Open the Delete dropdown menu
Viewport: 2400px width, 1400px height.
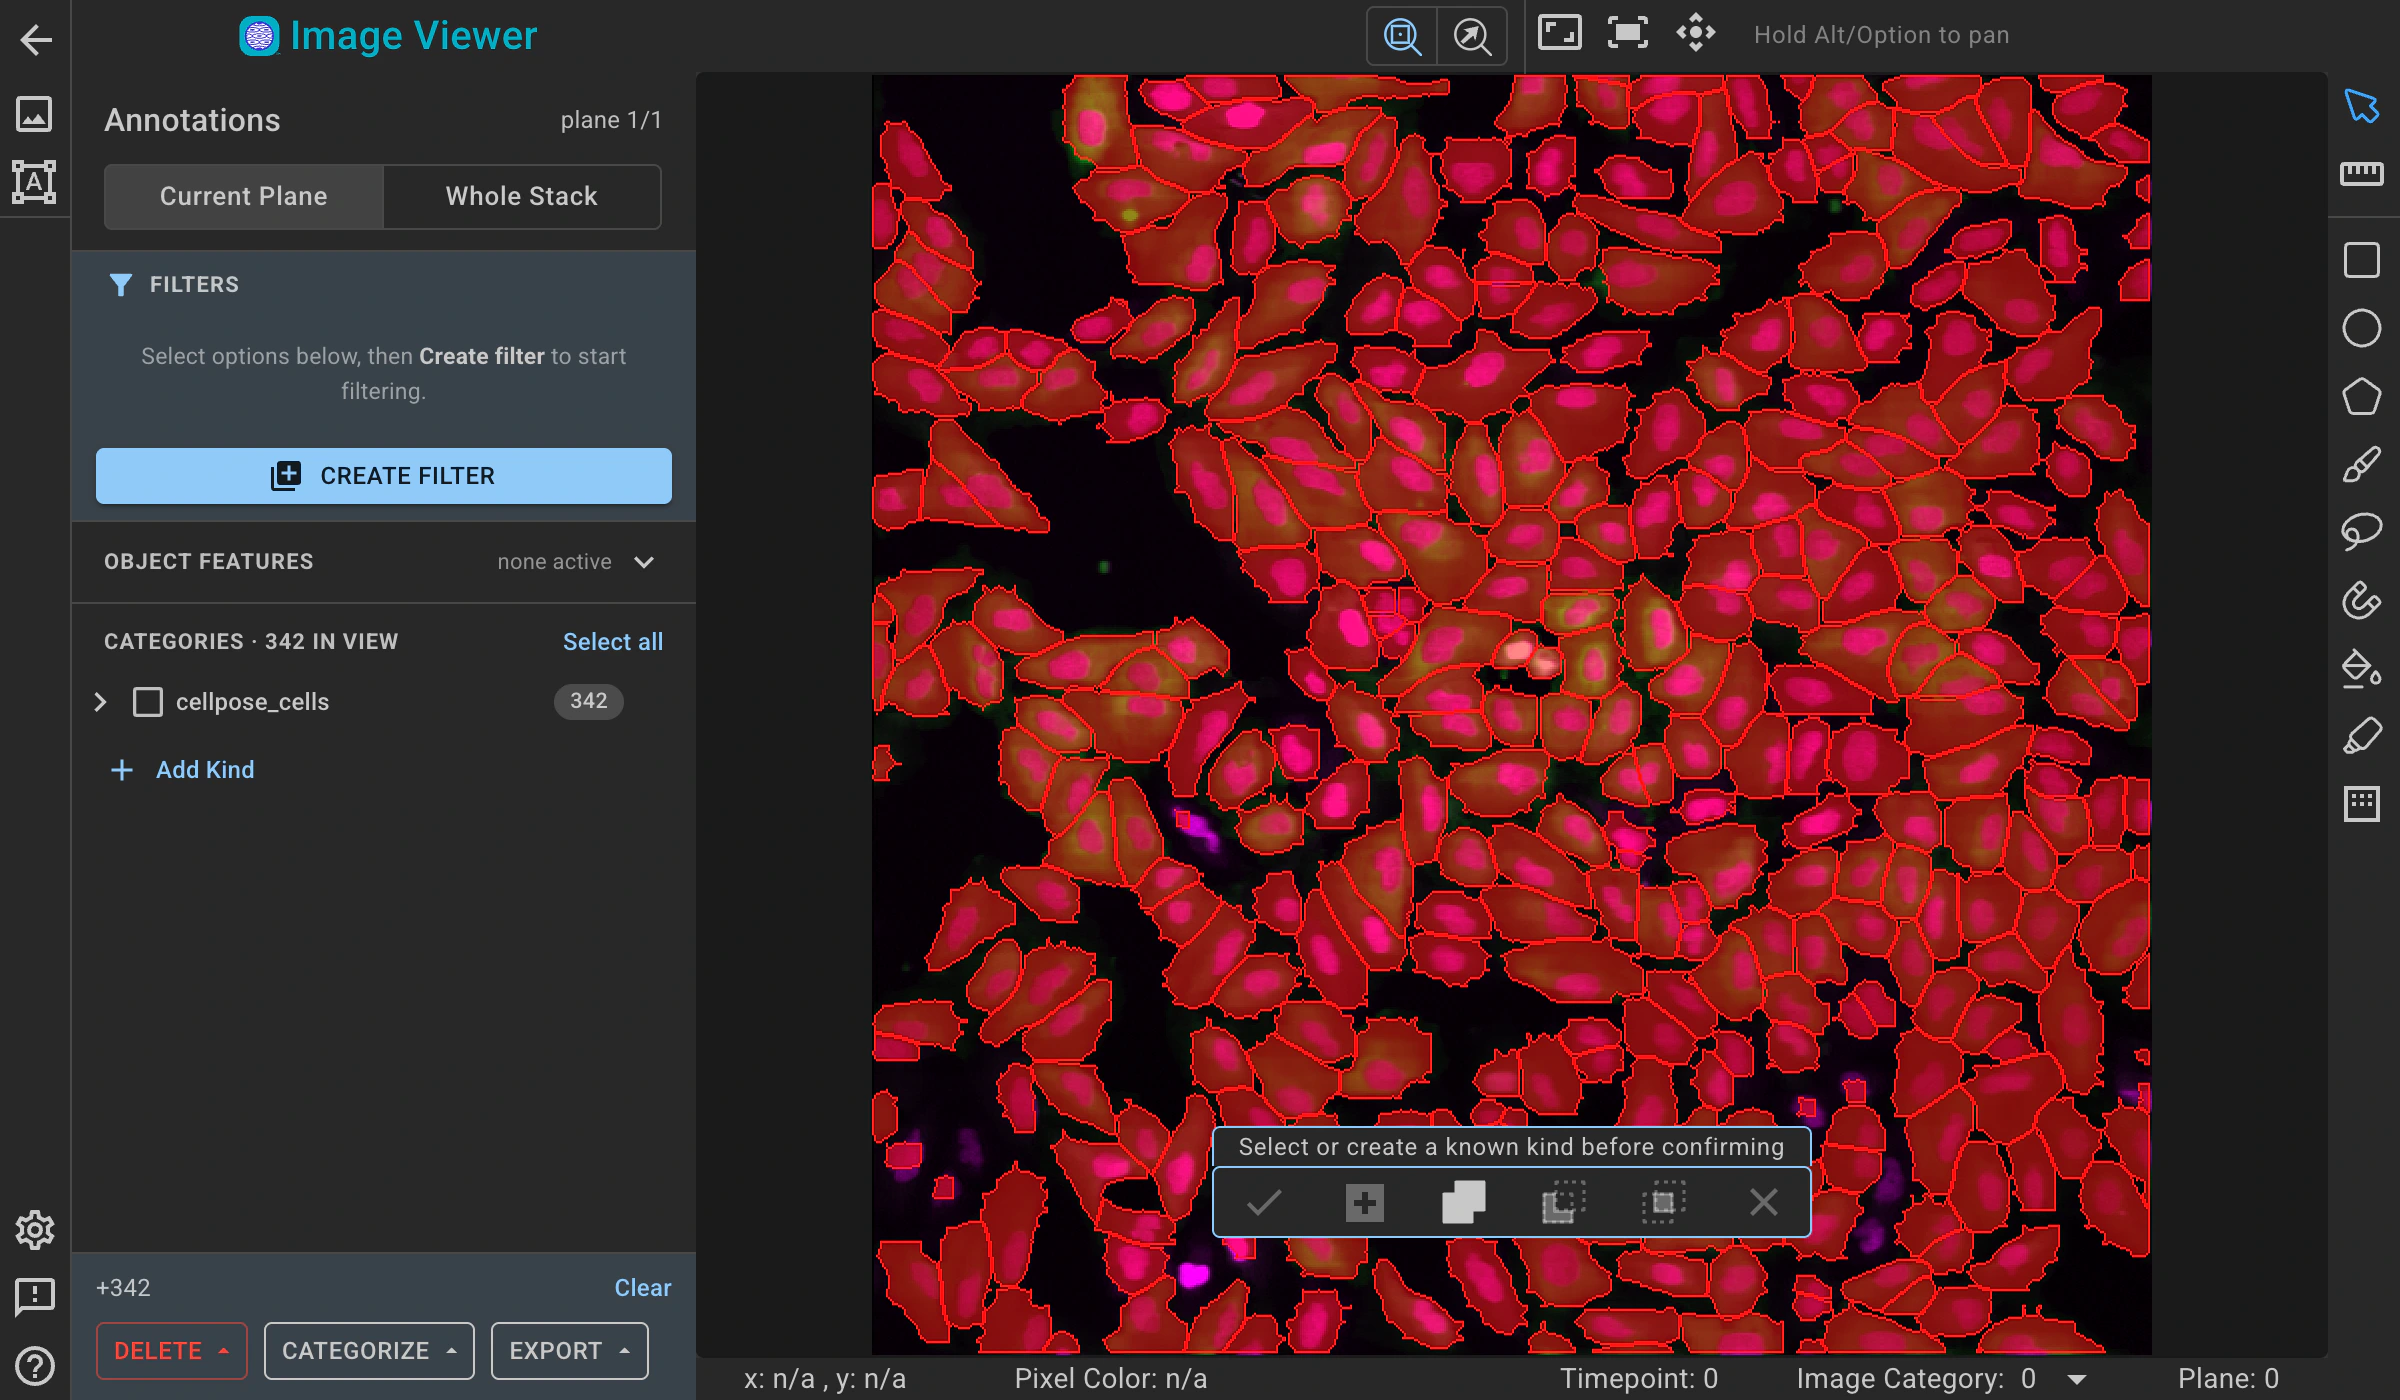point(172,1351)
